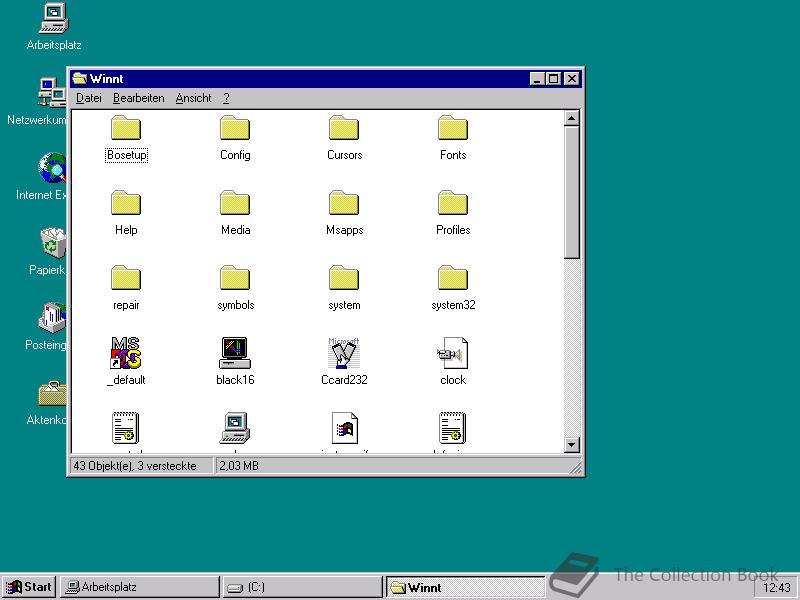This screenshot has width=800, height=600.
Task: Select the black16 file icon
Action: click(235, 353)
